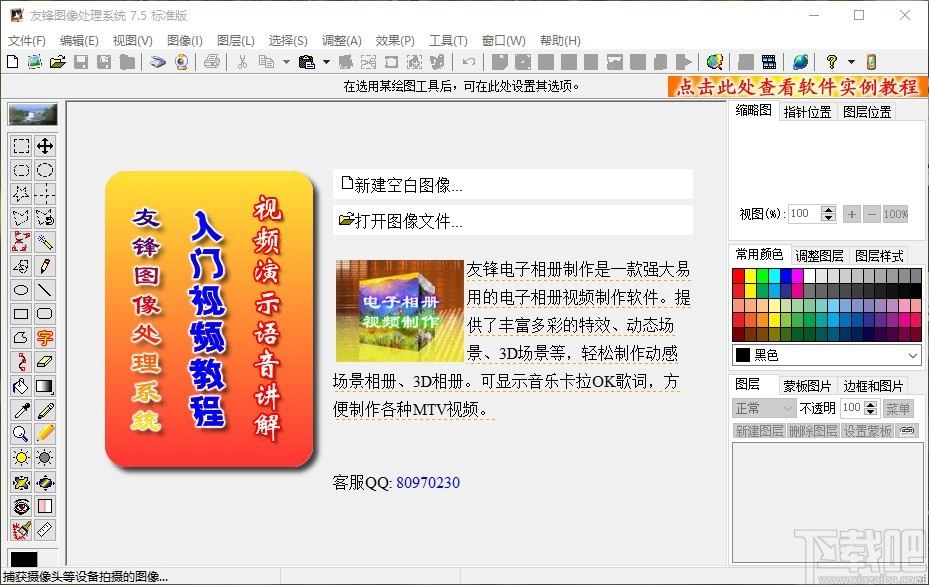
Task: Expand the paste button dropdown arrow
Action: click(x=325, y=62)
